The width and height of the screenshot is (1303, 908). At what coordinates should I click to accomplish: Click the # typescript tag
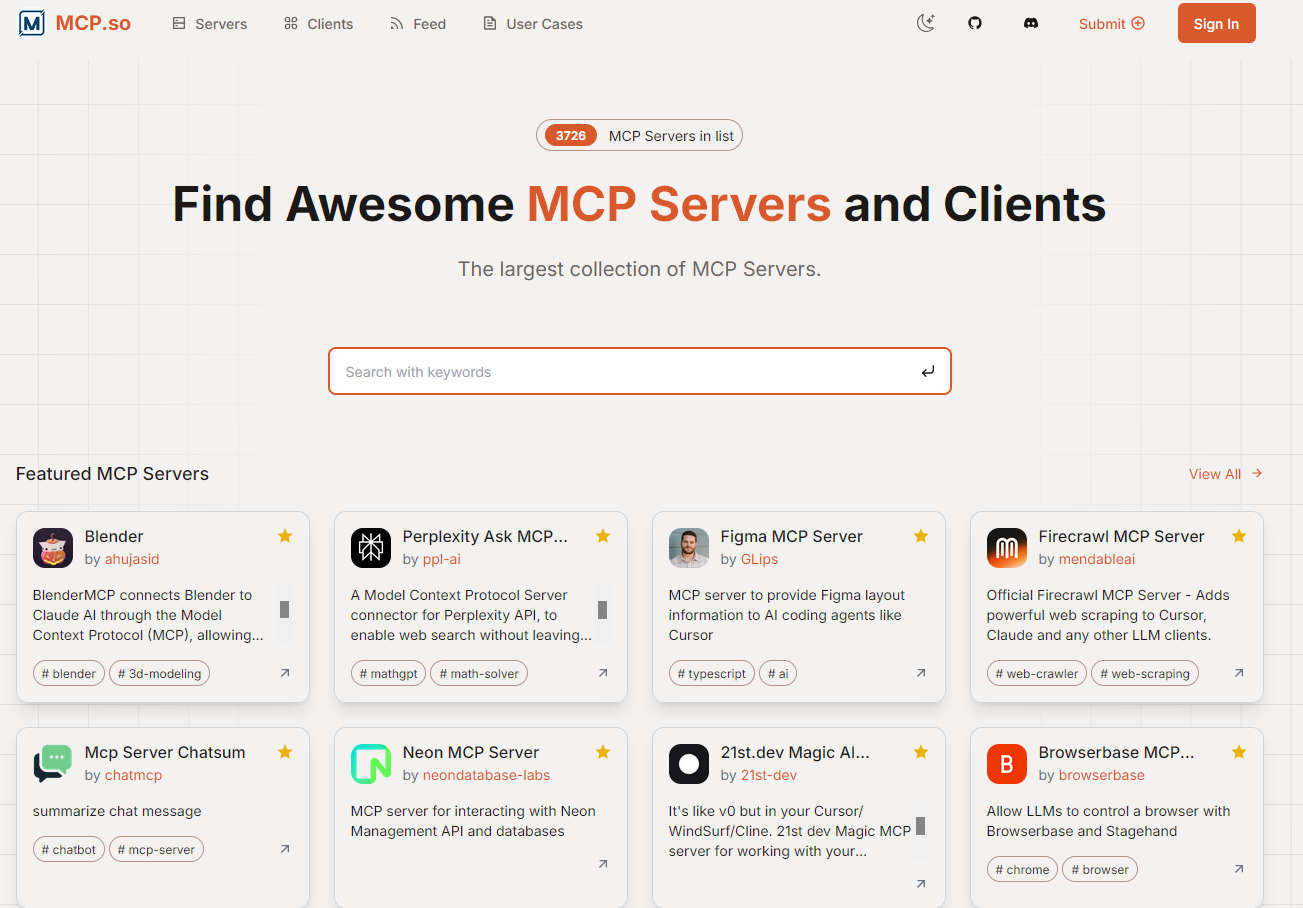712,673
